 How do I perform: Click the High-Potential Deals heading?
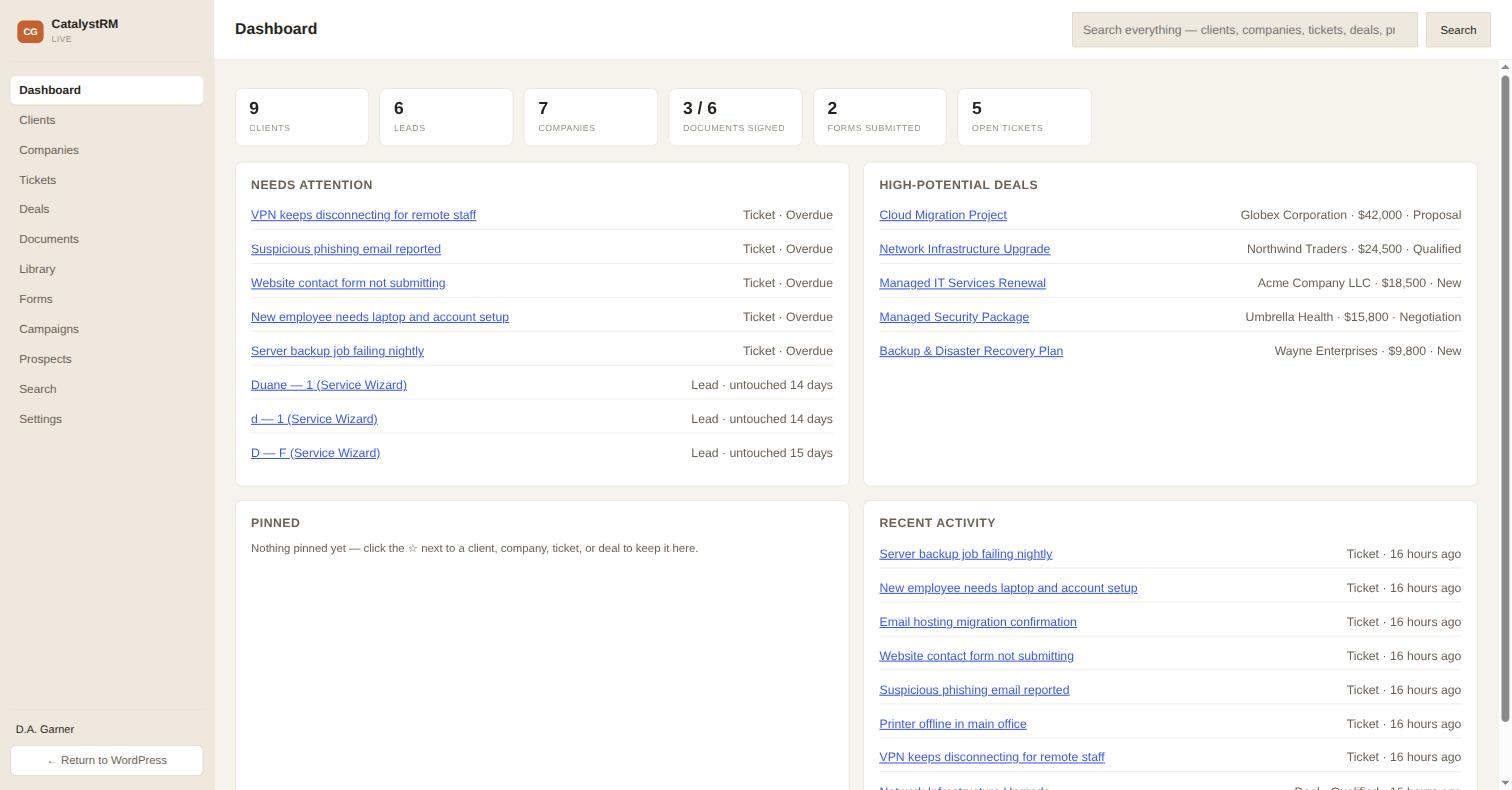(958, 185)
